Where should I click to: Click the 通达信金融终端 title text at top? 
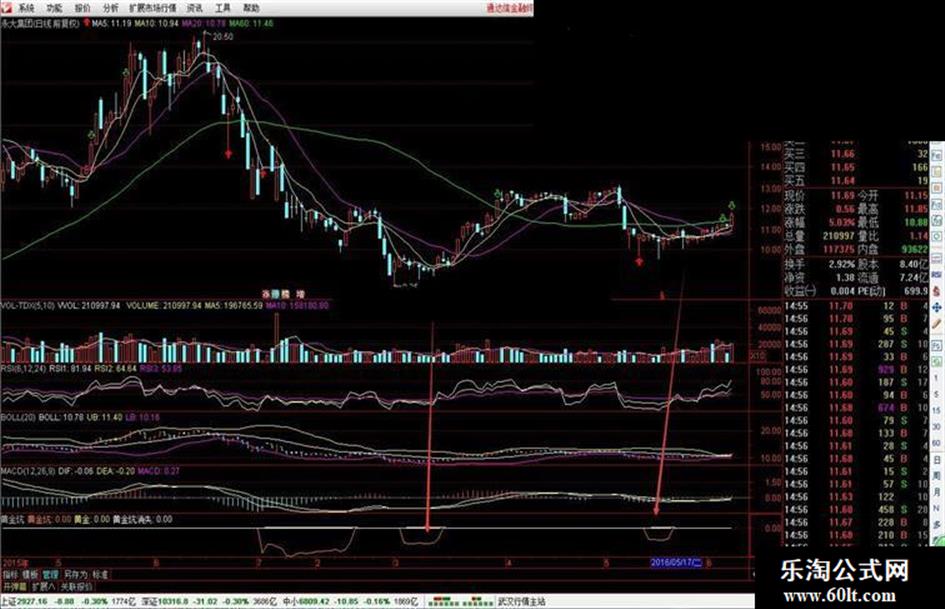(x=509, y=8)
